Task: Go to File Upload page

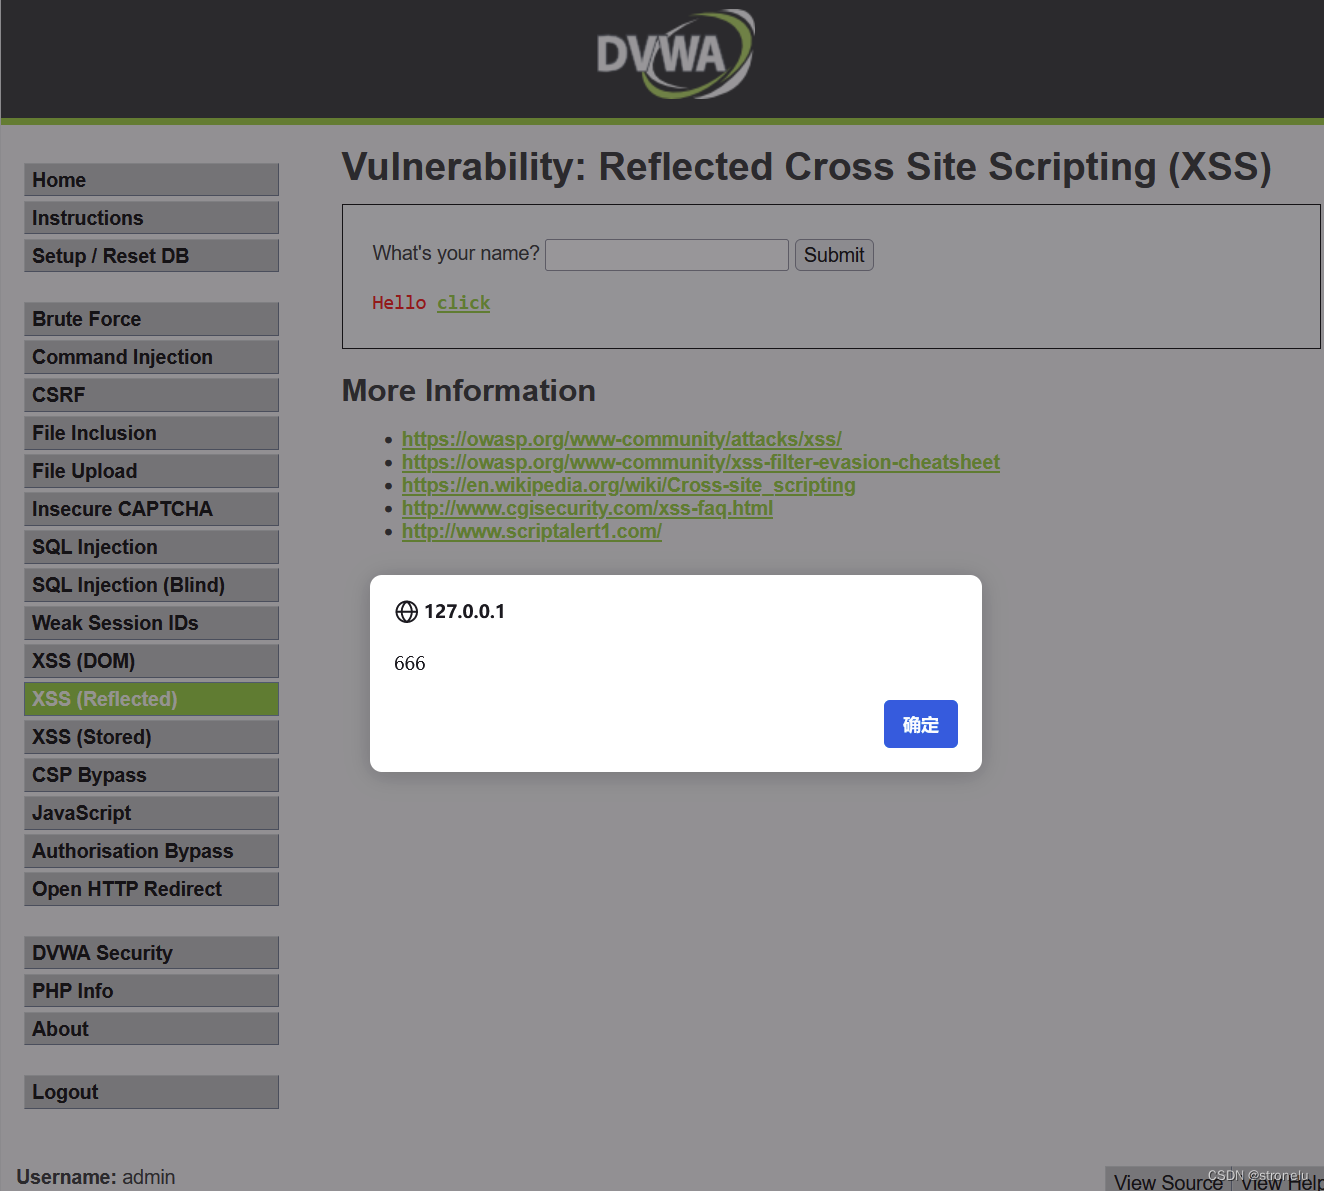Action: tap(151, 471)
